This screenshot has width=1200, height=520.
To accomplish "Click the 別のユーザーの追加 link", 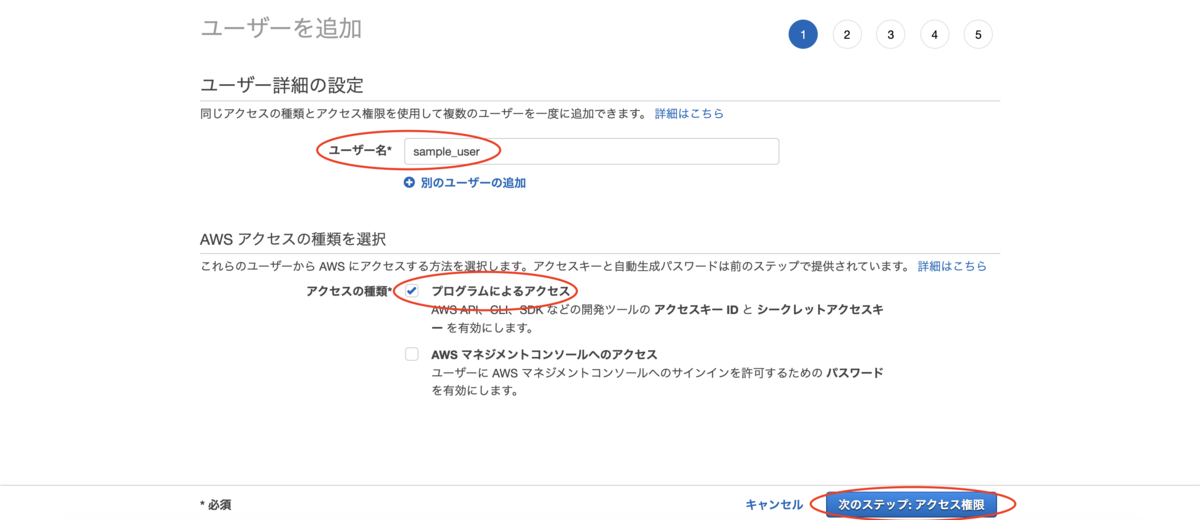I will coord(473,183).
